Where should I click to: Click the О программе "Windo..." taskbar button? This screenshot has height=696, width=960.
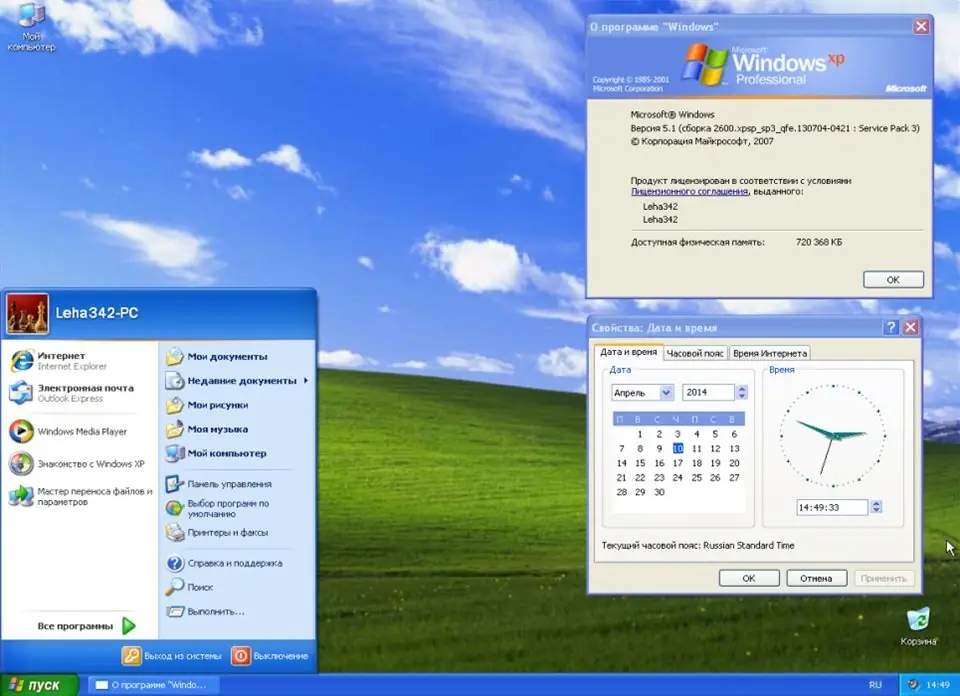point(154,685)
